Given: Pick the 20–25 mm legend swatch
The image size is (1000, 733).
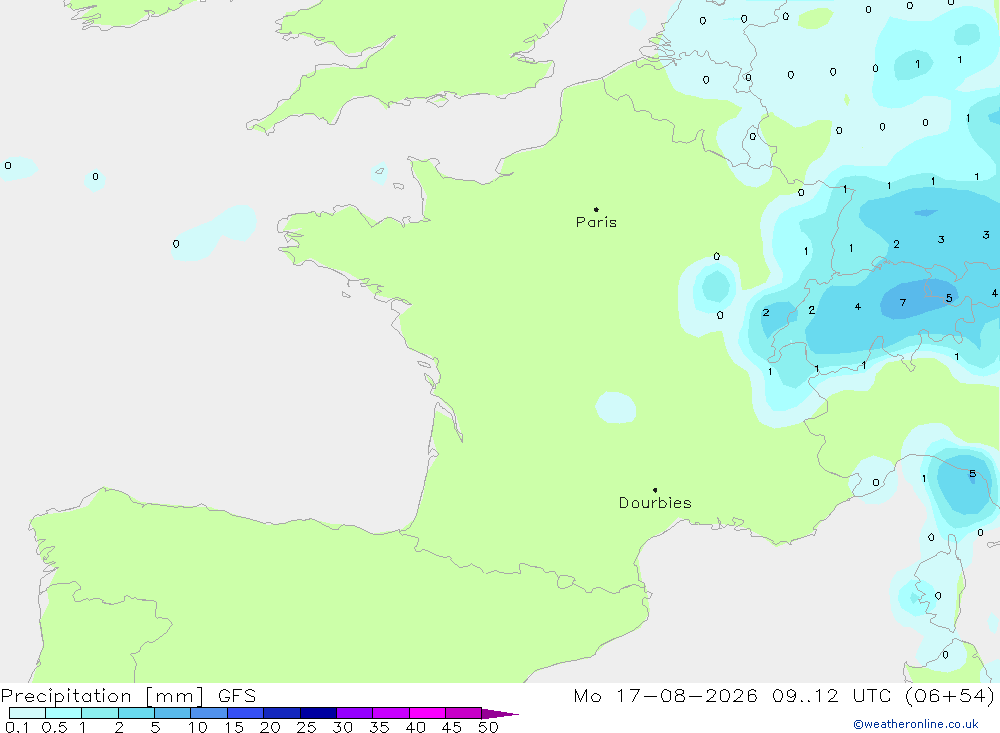Looking at the screenshot, I should point(282,713).
